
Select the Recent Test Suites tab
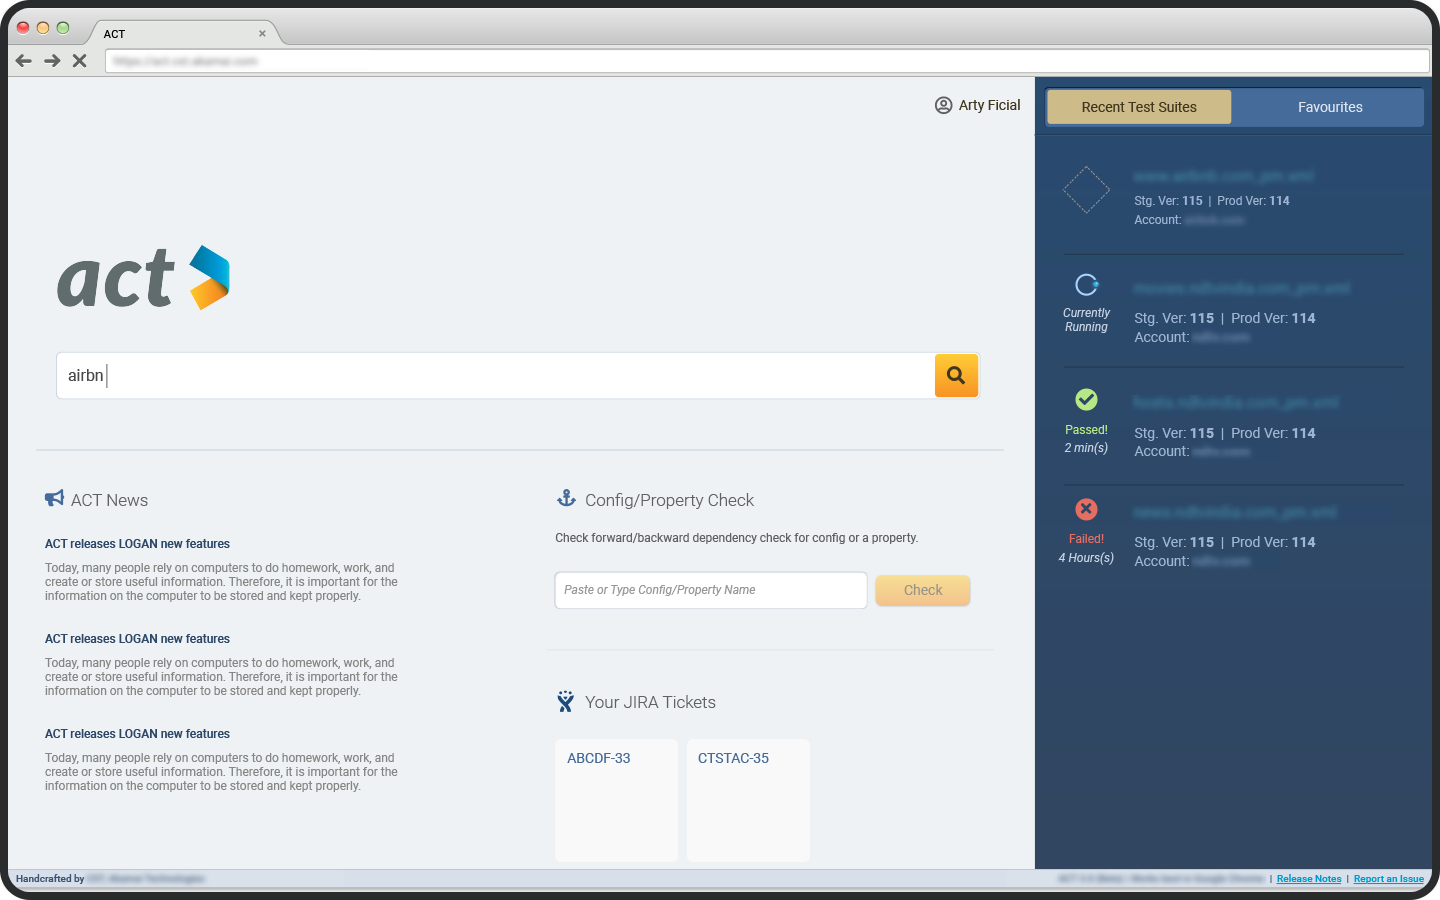tap(1138, 107)
